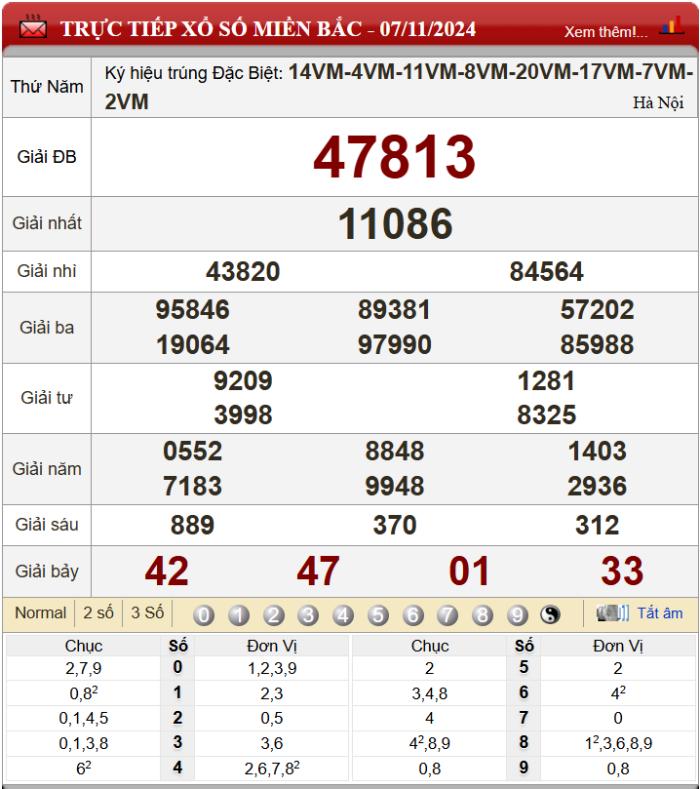Select fifth prize number 0552
The height and width of the screenshot is (789, 700).
click(193, 451)
